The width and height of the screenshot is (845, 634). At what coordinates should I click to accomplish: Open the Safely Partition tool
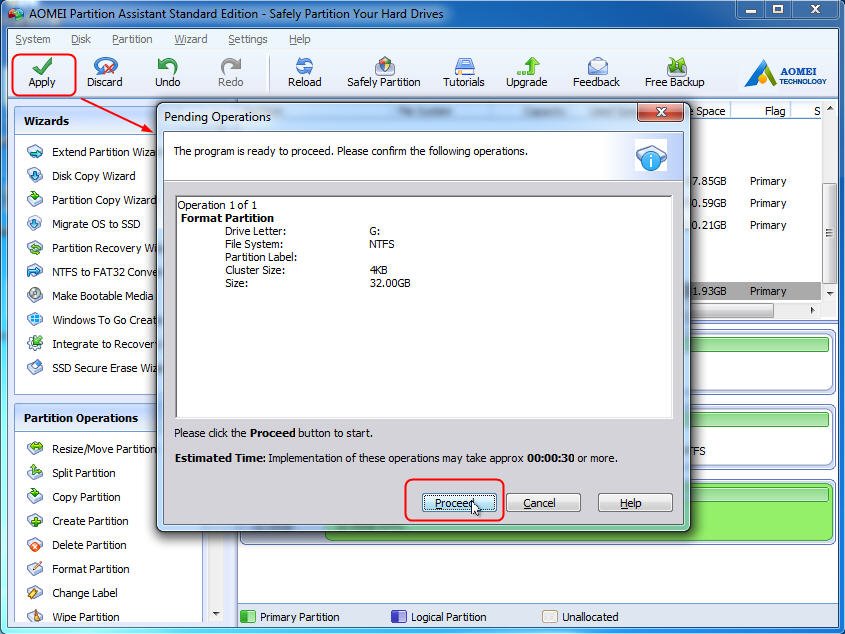384,73
